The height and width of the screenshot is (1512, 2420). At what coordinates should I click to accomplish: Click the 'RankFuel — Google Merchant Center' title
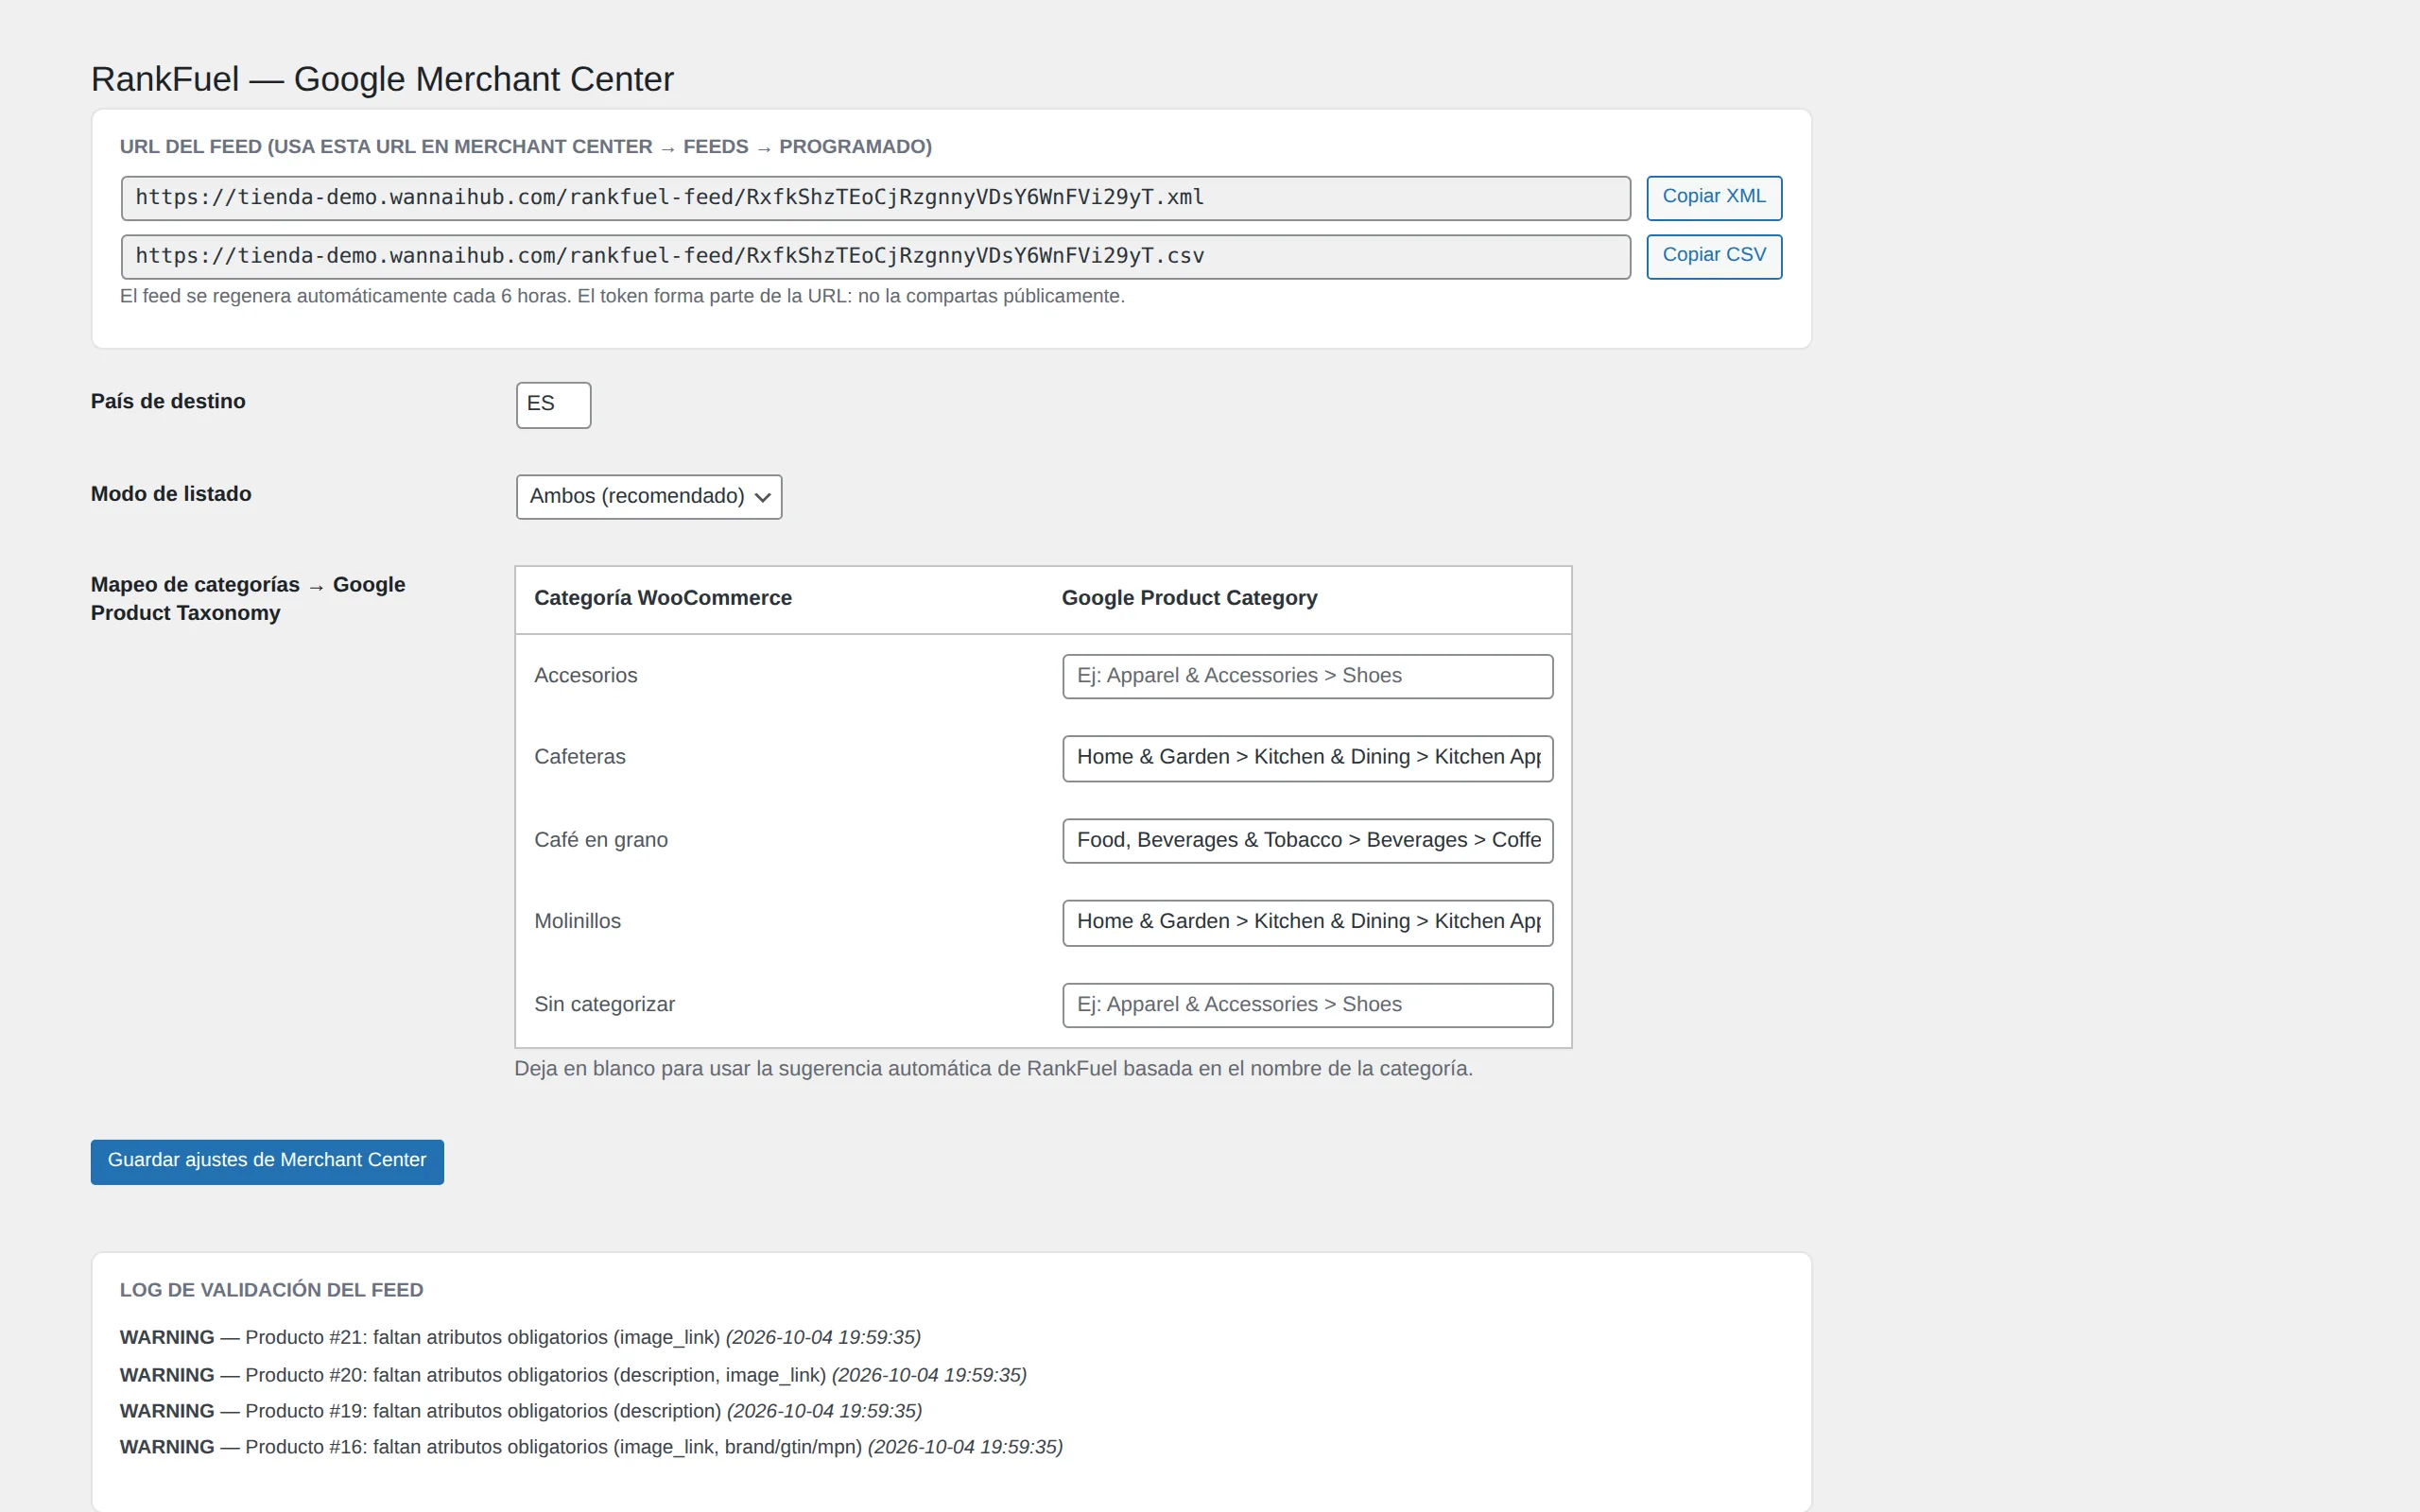pyautogui.click(x=382, y=79)
